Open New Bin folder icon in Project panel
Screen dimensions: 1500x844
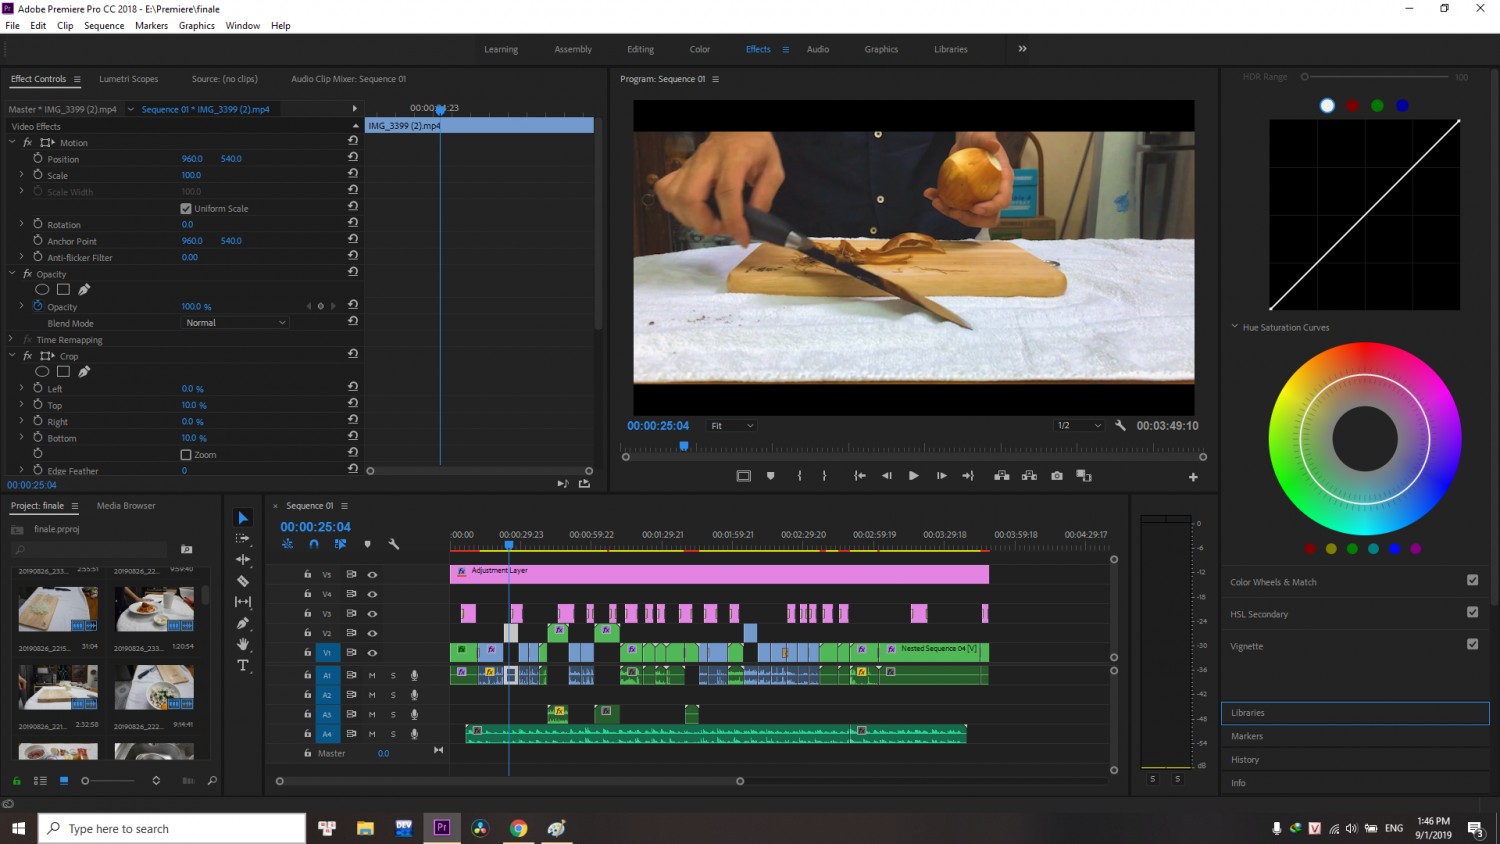(x=186, y=549)
